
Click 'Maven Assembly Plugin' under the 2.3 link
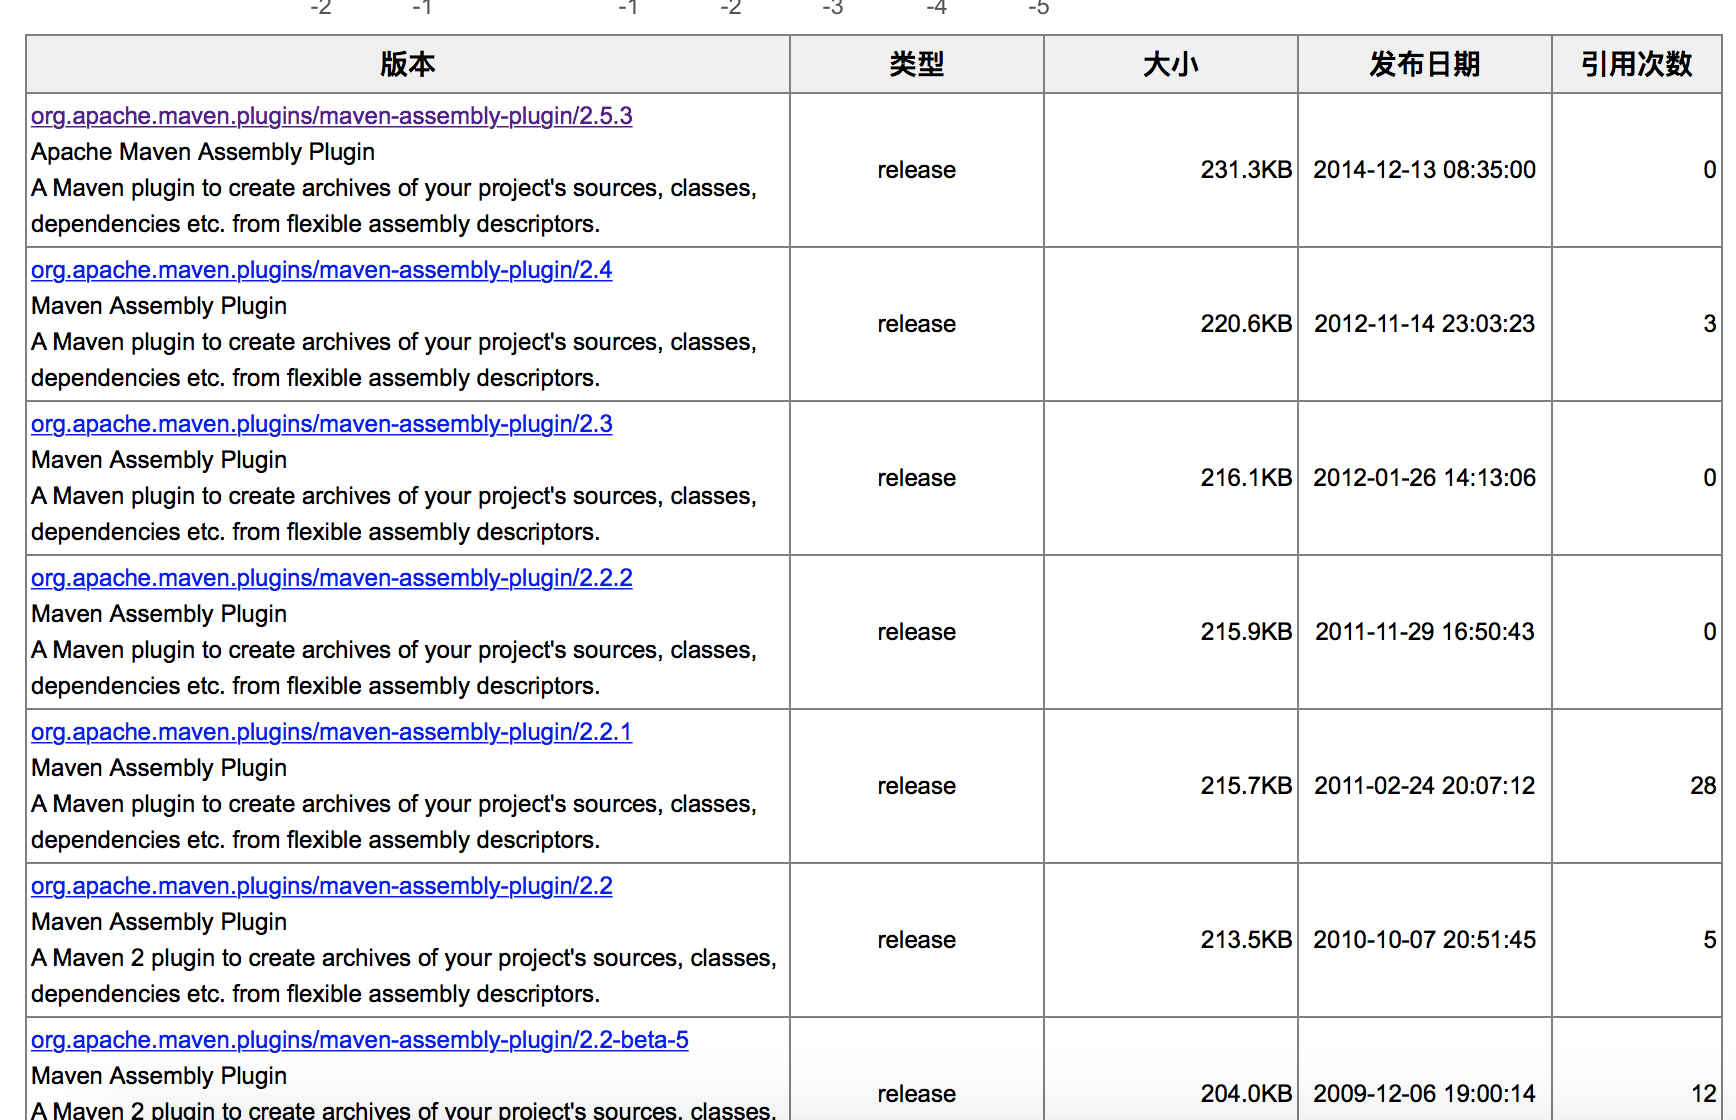click(x=159, y=460)
